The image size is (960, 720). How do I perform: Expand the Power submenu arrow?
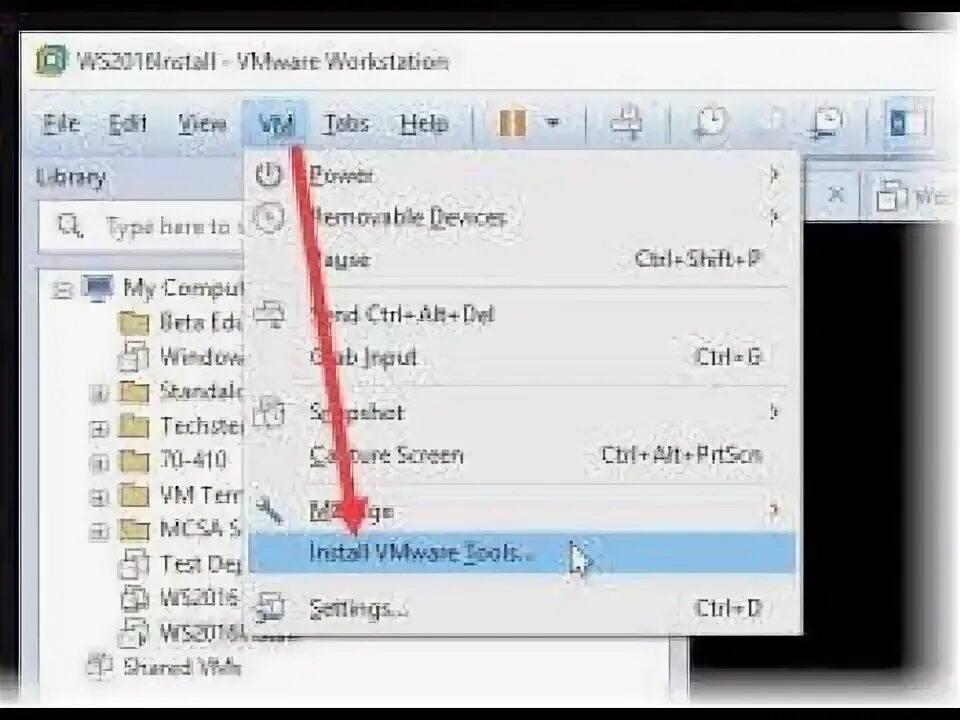[x=774, y=176]
